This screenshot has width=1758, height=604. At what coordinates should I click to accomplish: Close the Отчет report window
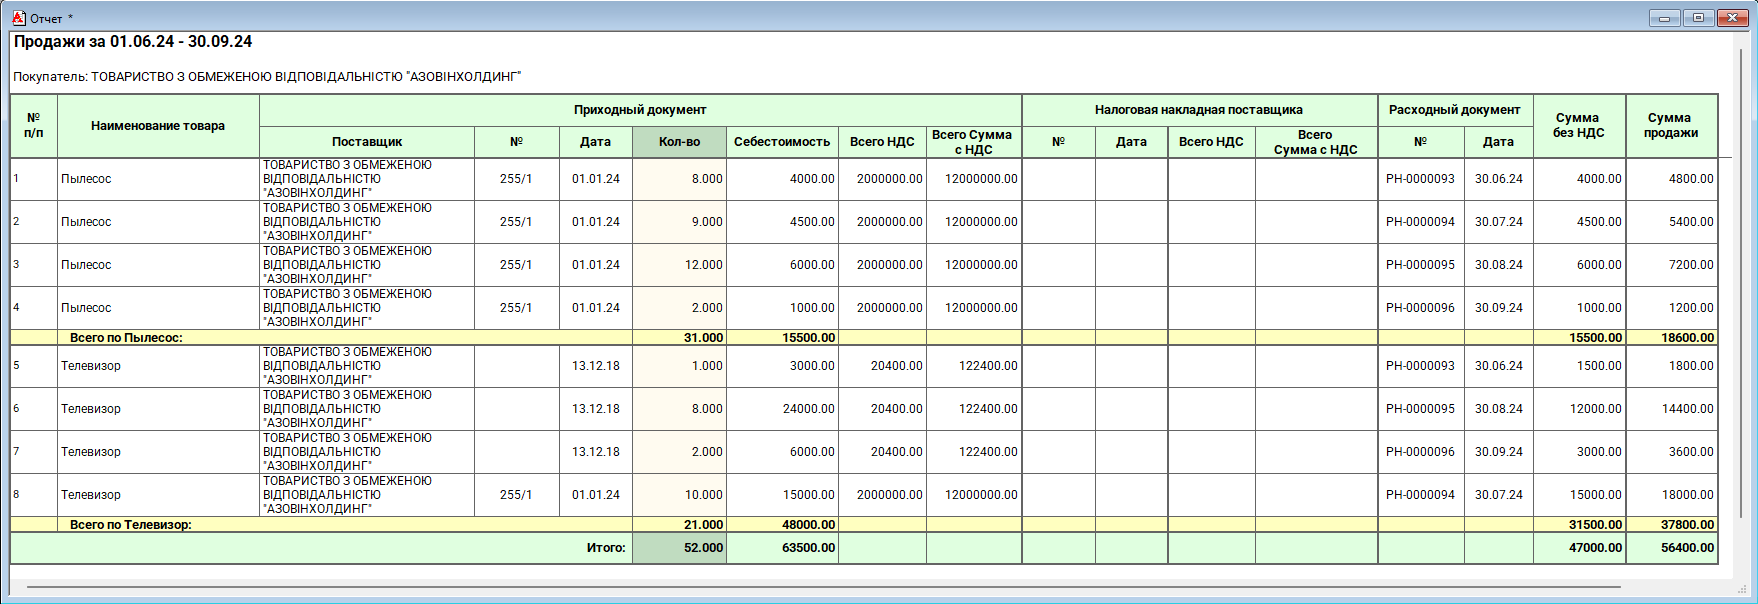[1732, 18]
